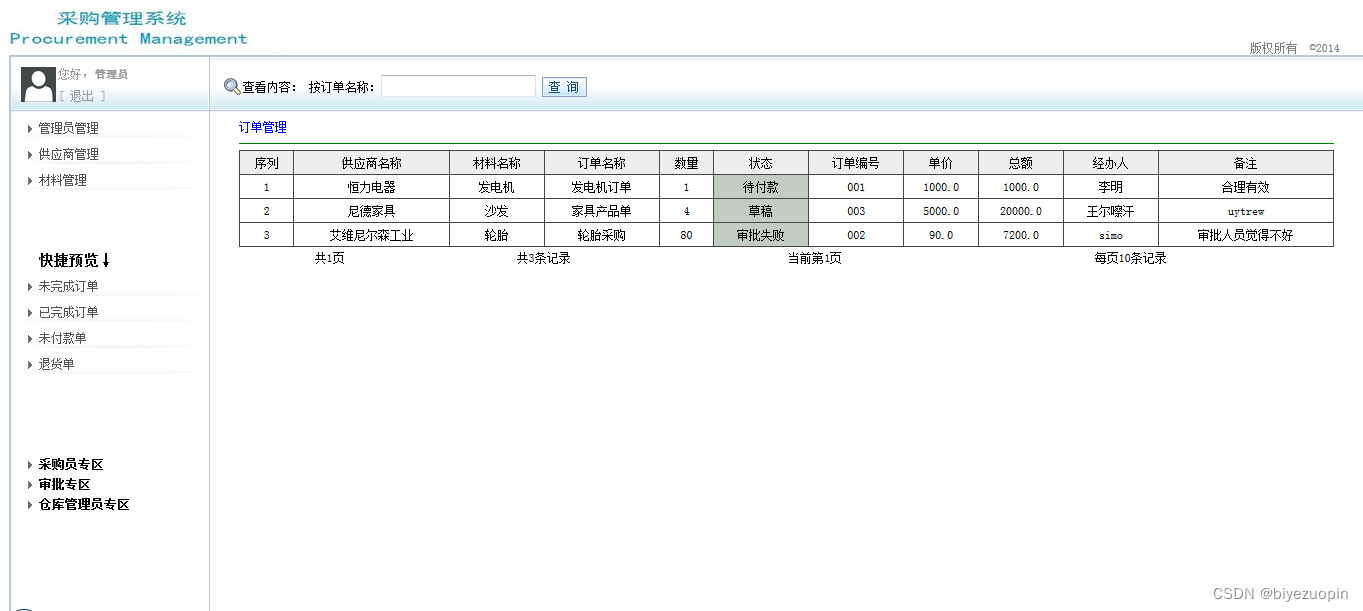Screen dimensions: 1363x611
Task: Click remark cell 合理有效
Action: tap(1246, 187)
